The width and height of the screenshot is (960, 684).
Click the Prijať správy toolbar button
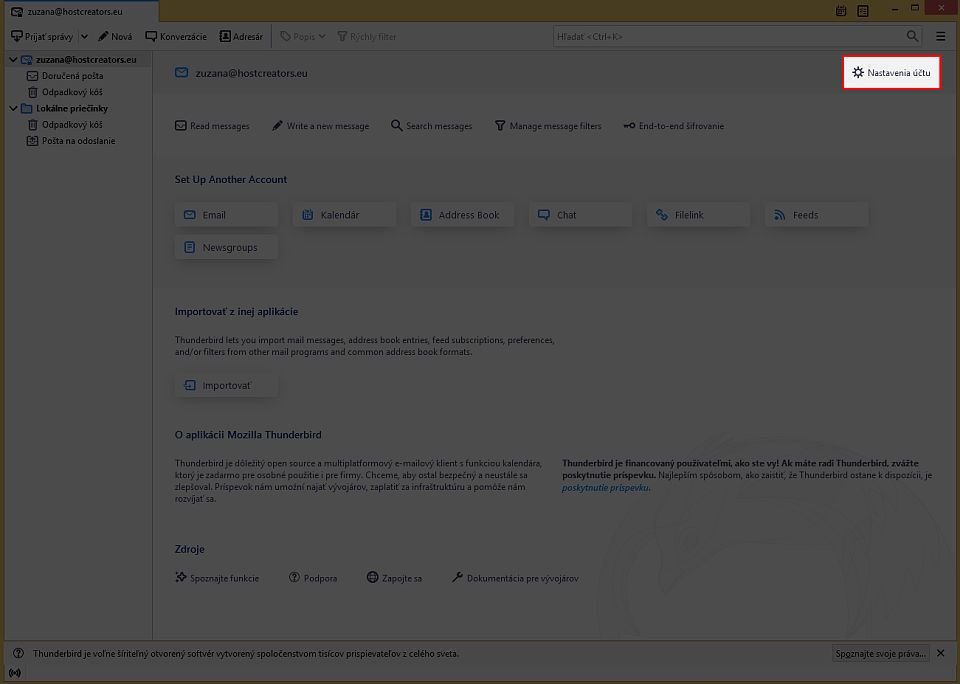pyautogui.click(x=42, y=37)
